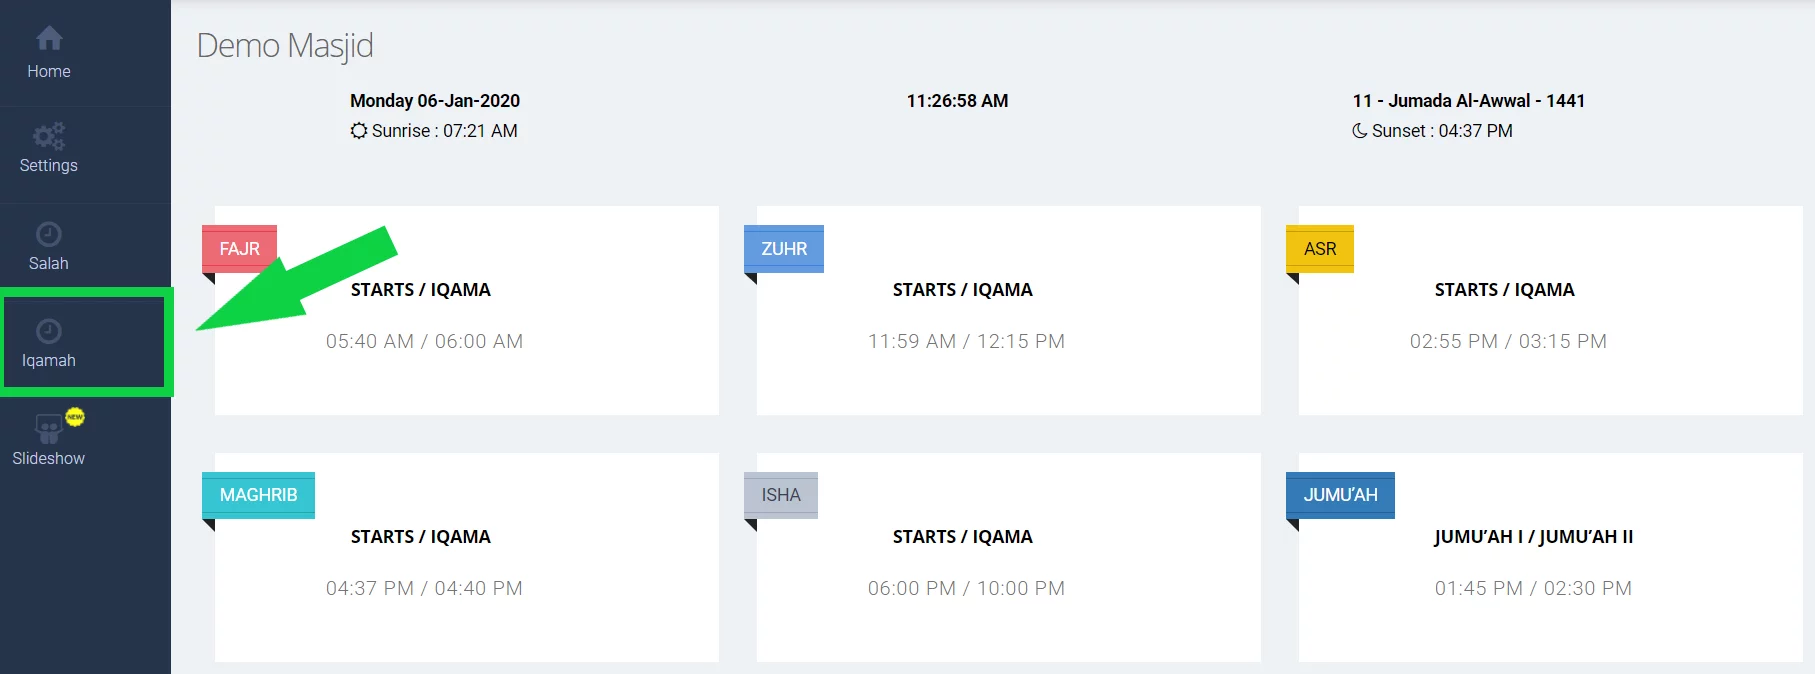Viewport: 1815px width, 674px height.
Task: Click the yellow NEW badge on Slideshow
Action: click(75, 416)
